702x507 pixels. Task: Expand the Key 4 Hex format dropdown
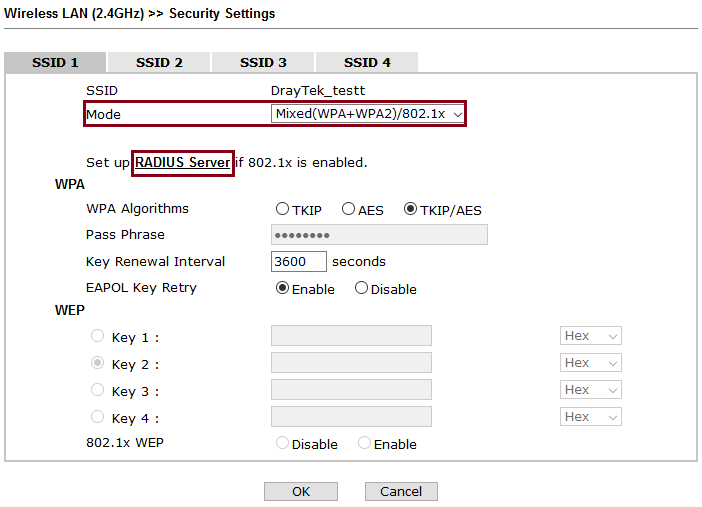(x=591, y=417)
